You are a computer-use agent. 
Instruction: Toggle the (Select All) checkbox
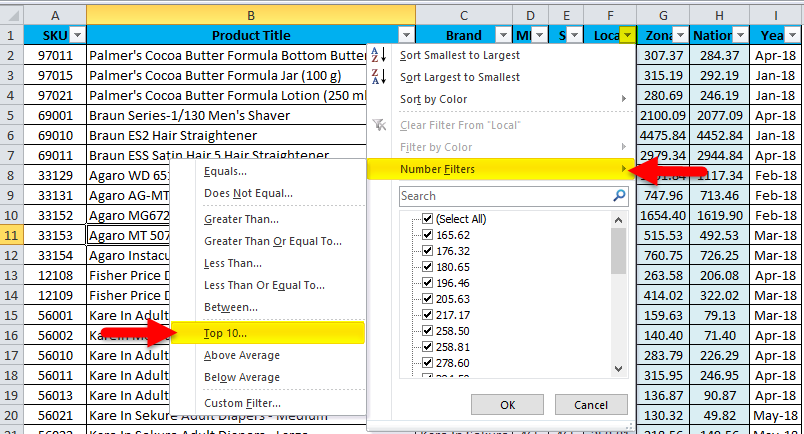[428, 219]
